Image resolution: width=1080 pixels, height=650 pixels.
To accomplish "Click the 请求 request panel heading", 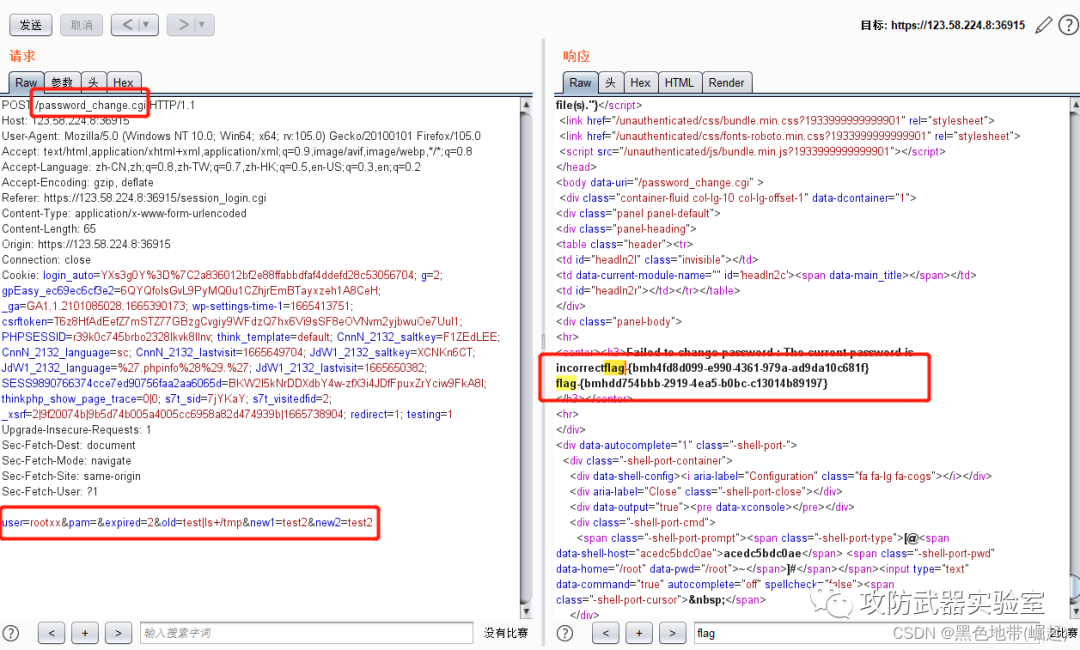I will (x=22, y=56).
